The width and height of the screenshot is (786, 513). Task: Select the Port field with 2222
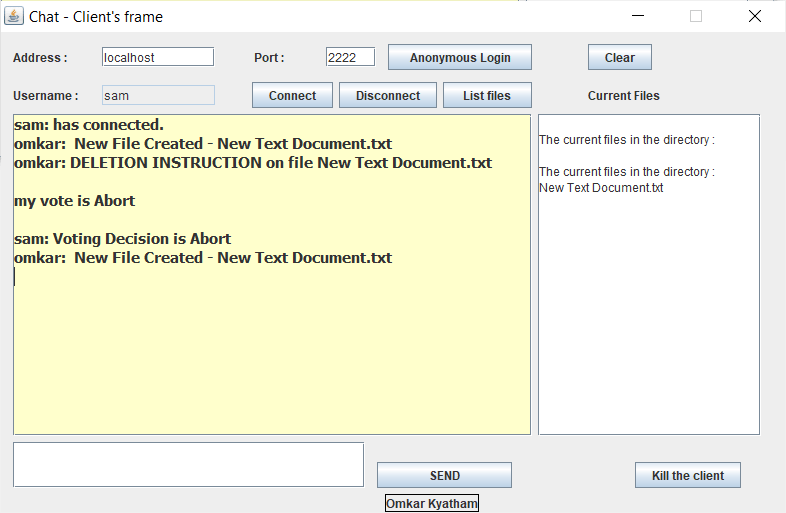350,57
